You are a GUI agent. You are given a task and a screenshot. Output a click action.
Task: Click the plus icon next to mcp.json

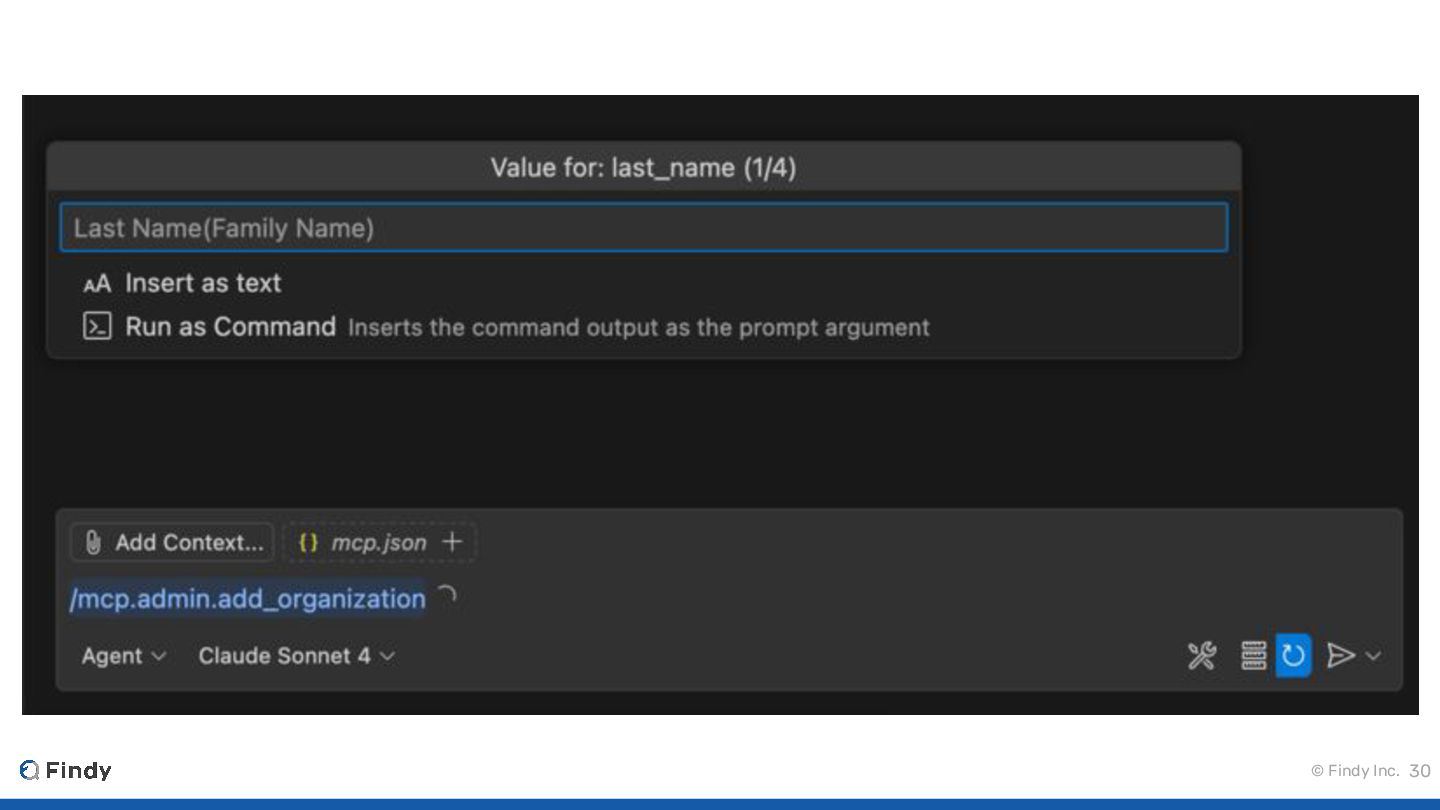tap(452, 542)
